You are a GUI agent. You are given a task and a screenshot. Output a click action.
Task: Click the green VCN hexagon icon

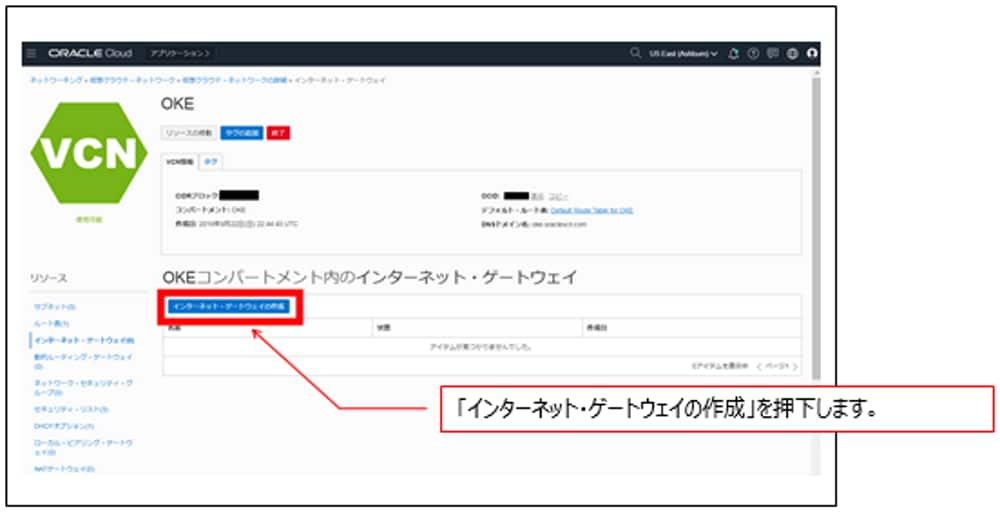pos(89,153)
